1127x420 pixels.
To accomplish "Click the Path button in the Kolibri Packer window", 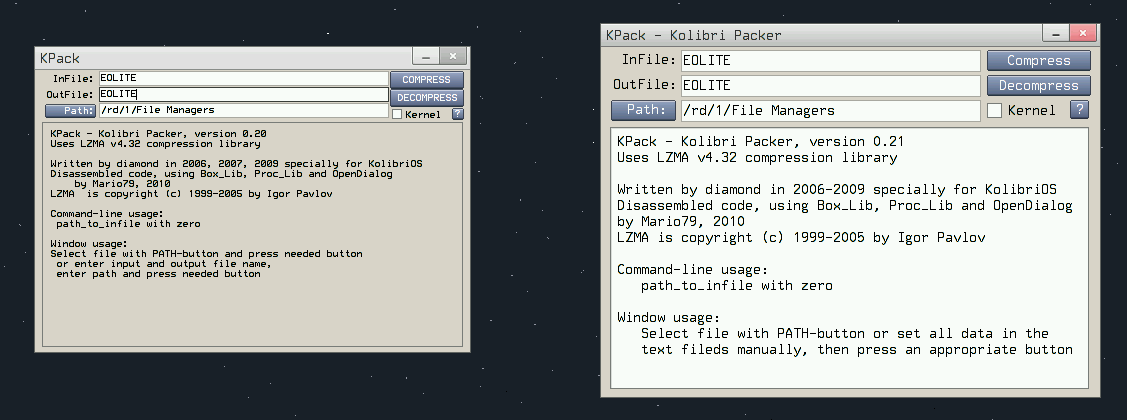I will (x=643, y=110).
